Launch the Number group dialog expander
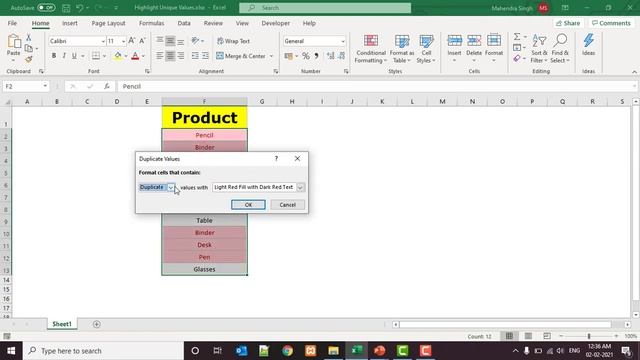This screenshot has height=360, width=640. 346,71
